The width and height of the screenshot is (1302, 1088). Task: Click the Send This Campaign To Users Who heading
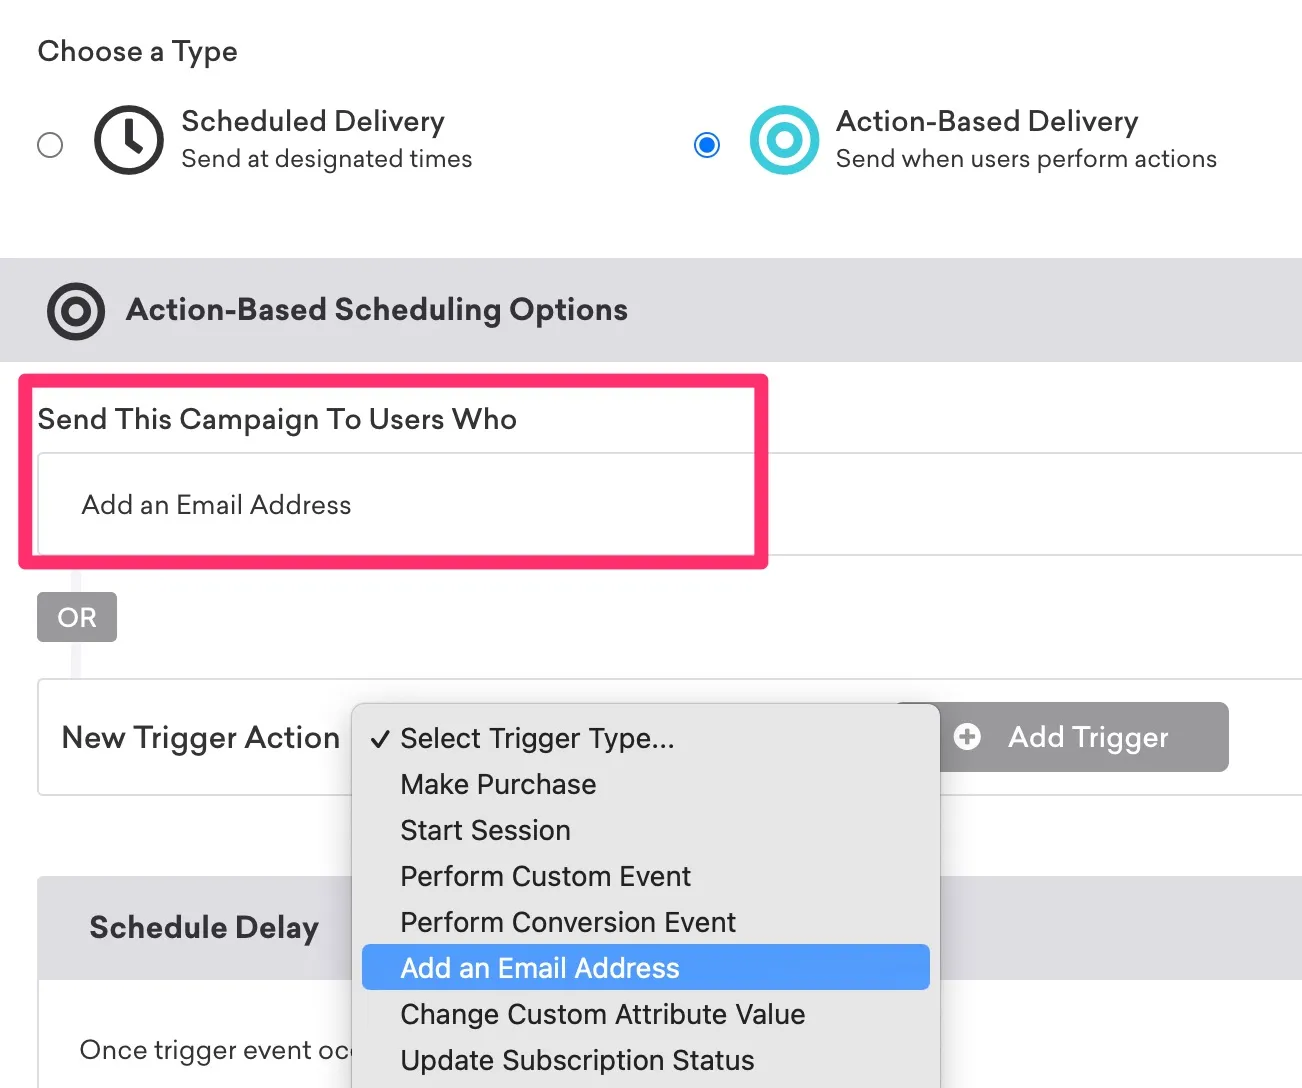277,419
